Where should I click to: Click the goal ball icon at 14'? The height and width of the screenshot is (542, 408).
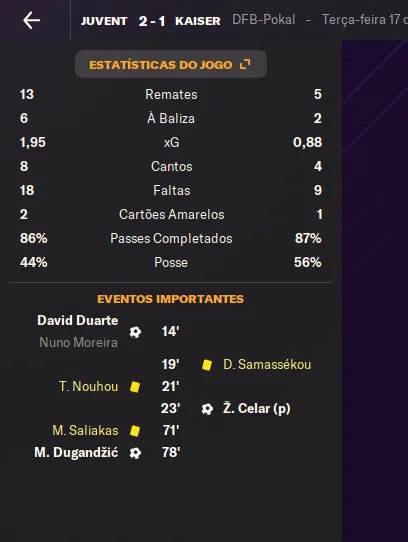coord(135,332)
